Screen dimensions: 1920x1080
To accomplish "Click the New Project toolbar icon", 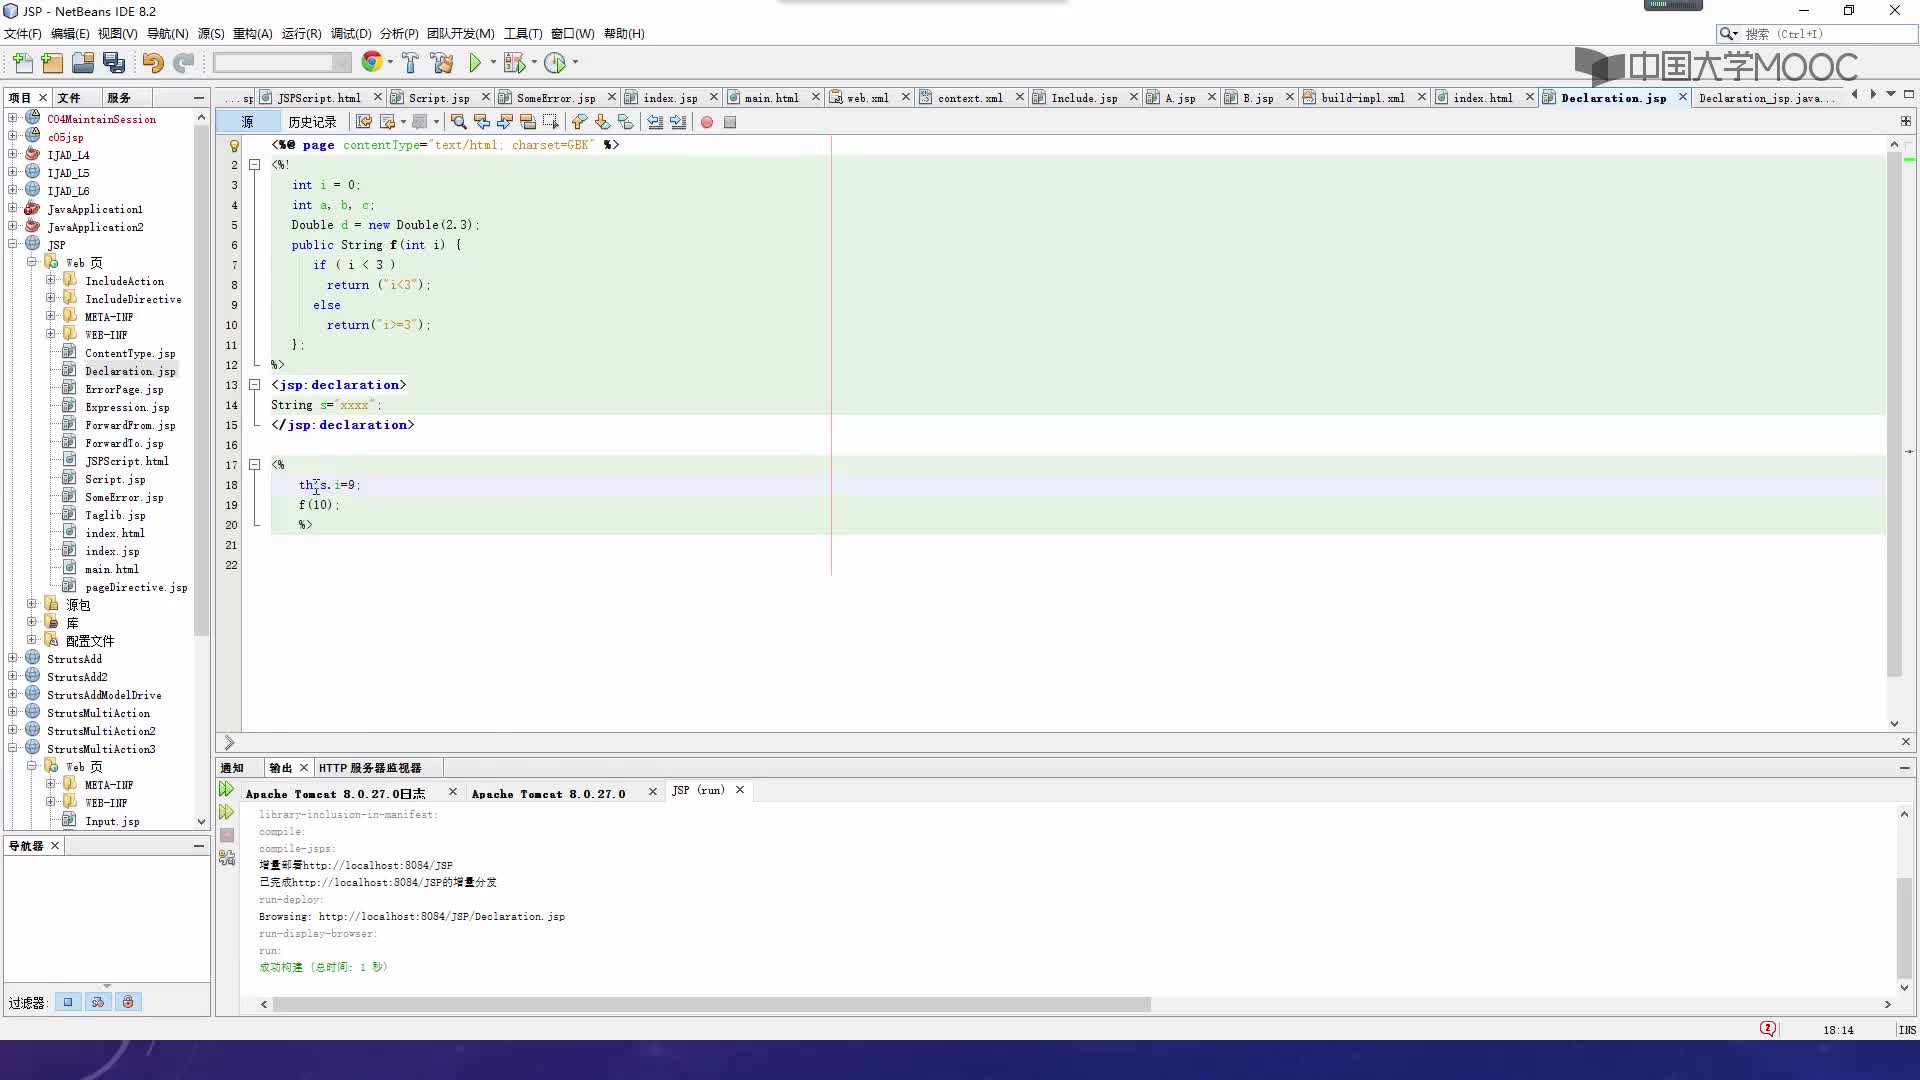I will (52, 63).
